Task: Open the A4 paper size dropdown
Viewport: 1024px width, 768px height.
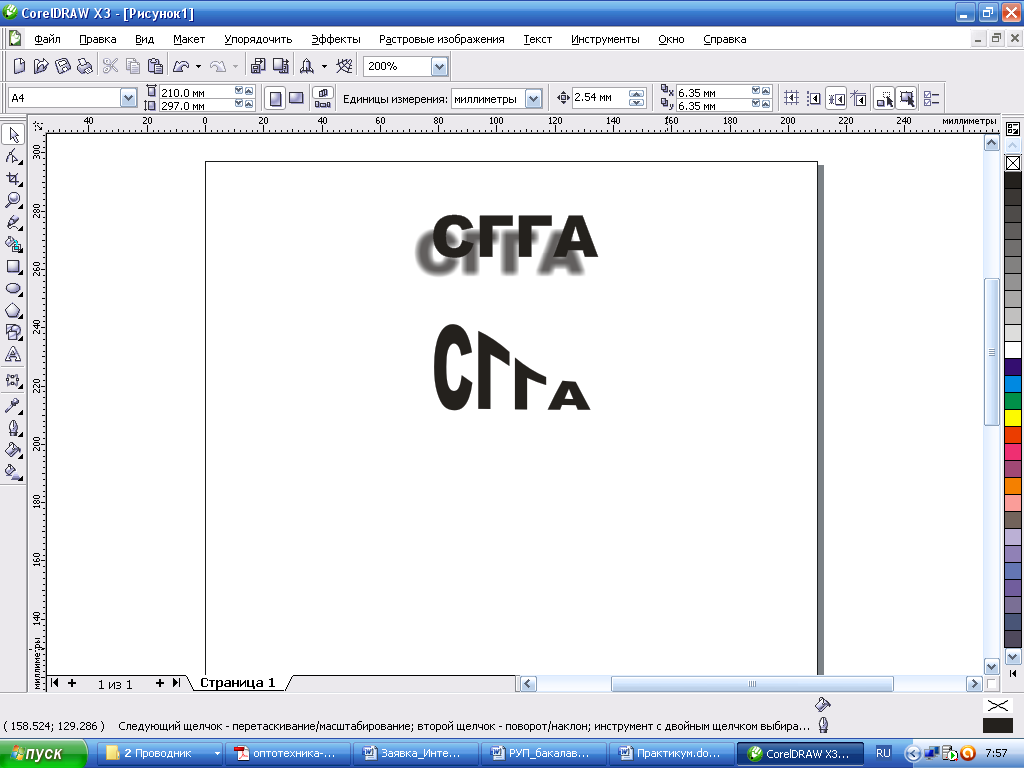Action: click(x=128, y=98)
